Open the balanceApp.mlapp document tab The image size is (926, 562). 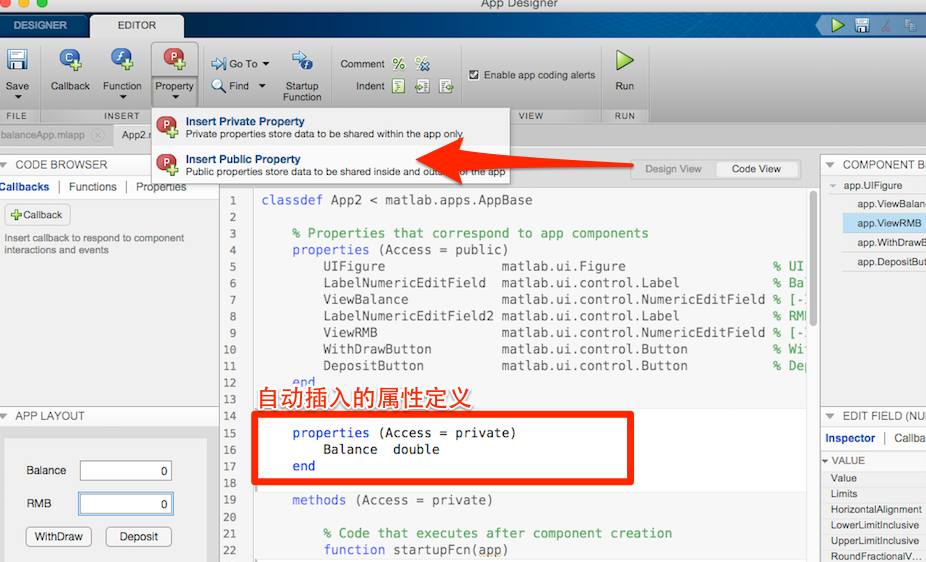click(43, 135)
